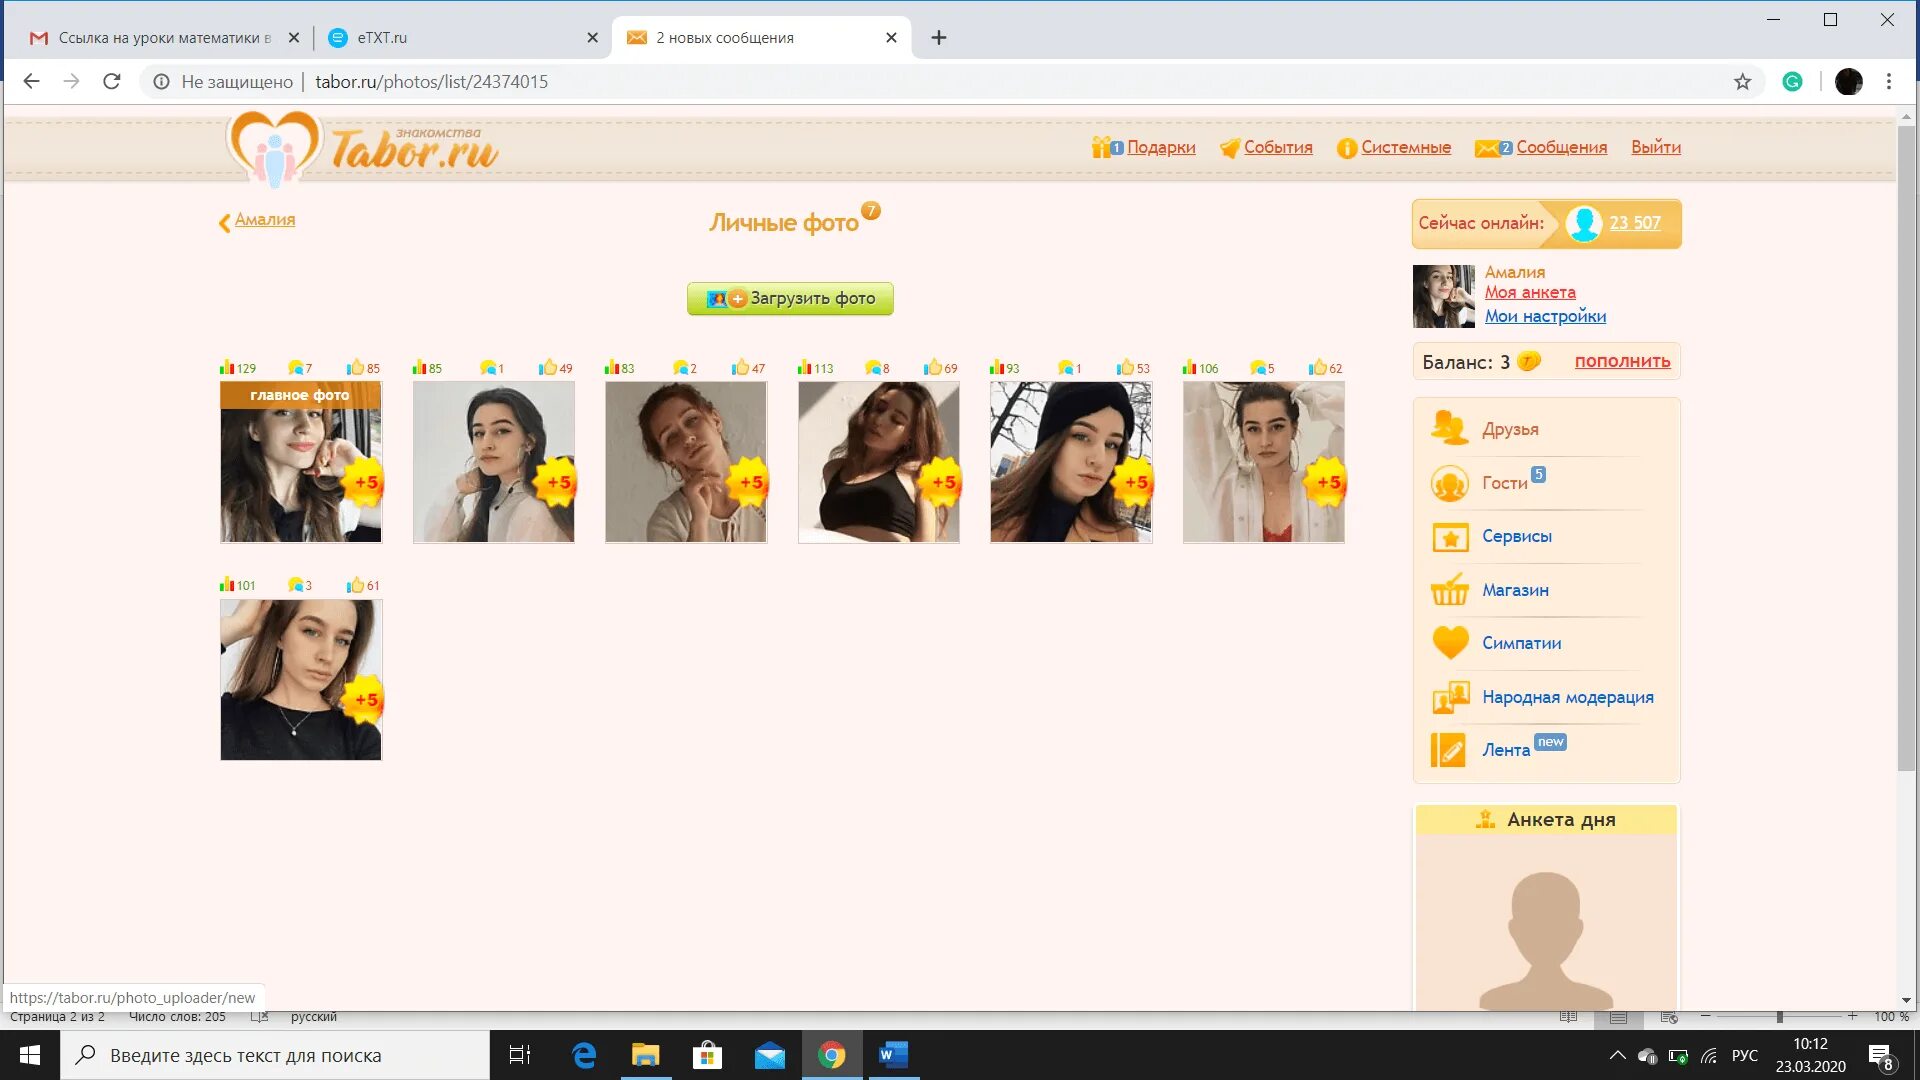Open Системные info notifications
This screenshot has width=1920, height=1080.
[x=1346, y=148]
